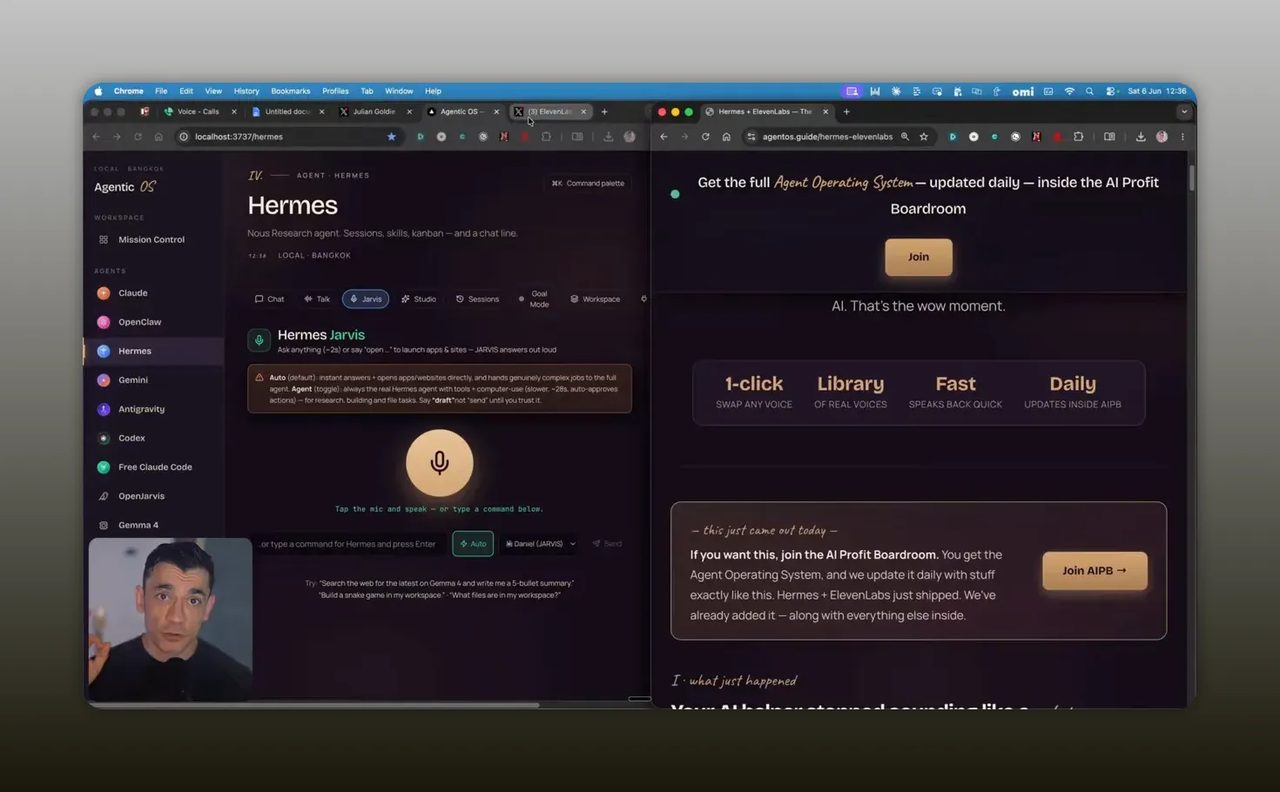The height and width of the screenshot is (792, 1280).
Task: Tap the large microphone button to speak
Action: pyautogui.click(x=439, y=463)
